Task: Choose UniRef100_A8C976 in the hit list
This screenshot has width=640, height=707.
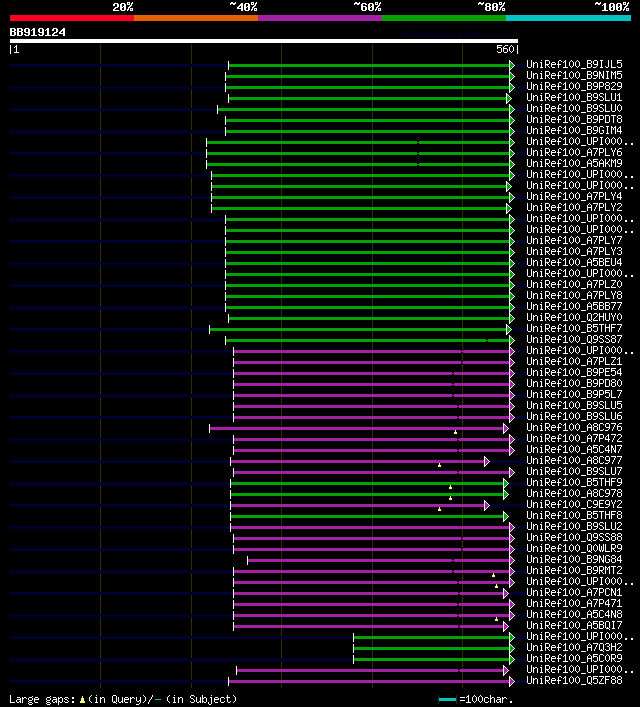Action: (x=574, y=427)
